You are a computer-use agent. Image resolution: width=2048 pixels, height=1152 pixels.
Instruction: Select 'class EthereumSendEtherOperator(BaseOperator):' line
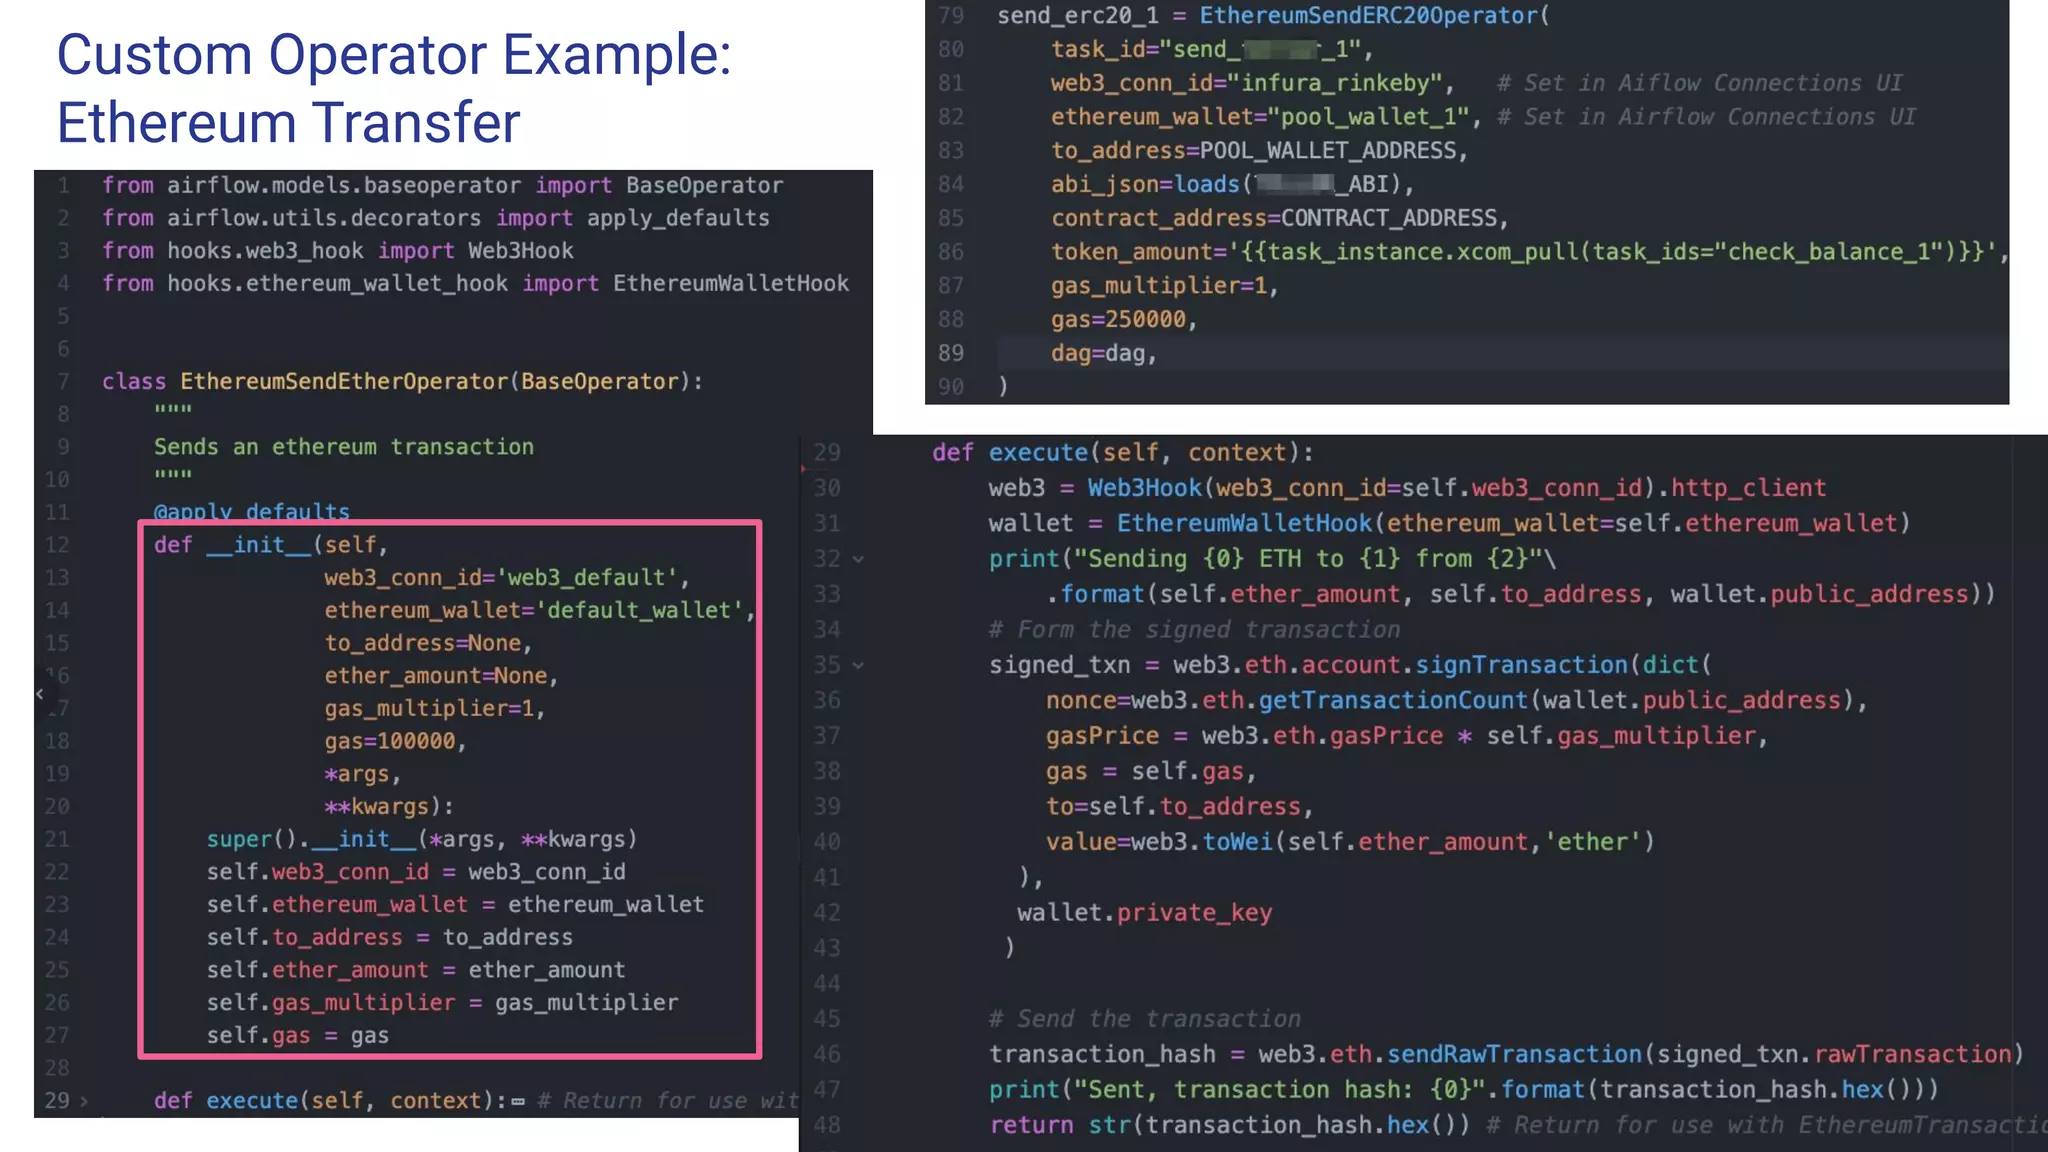(x=402, y=382)
